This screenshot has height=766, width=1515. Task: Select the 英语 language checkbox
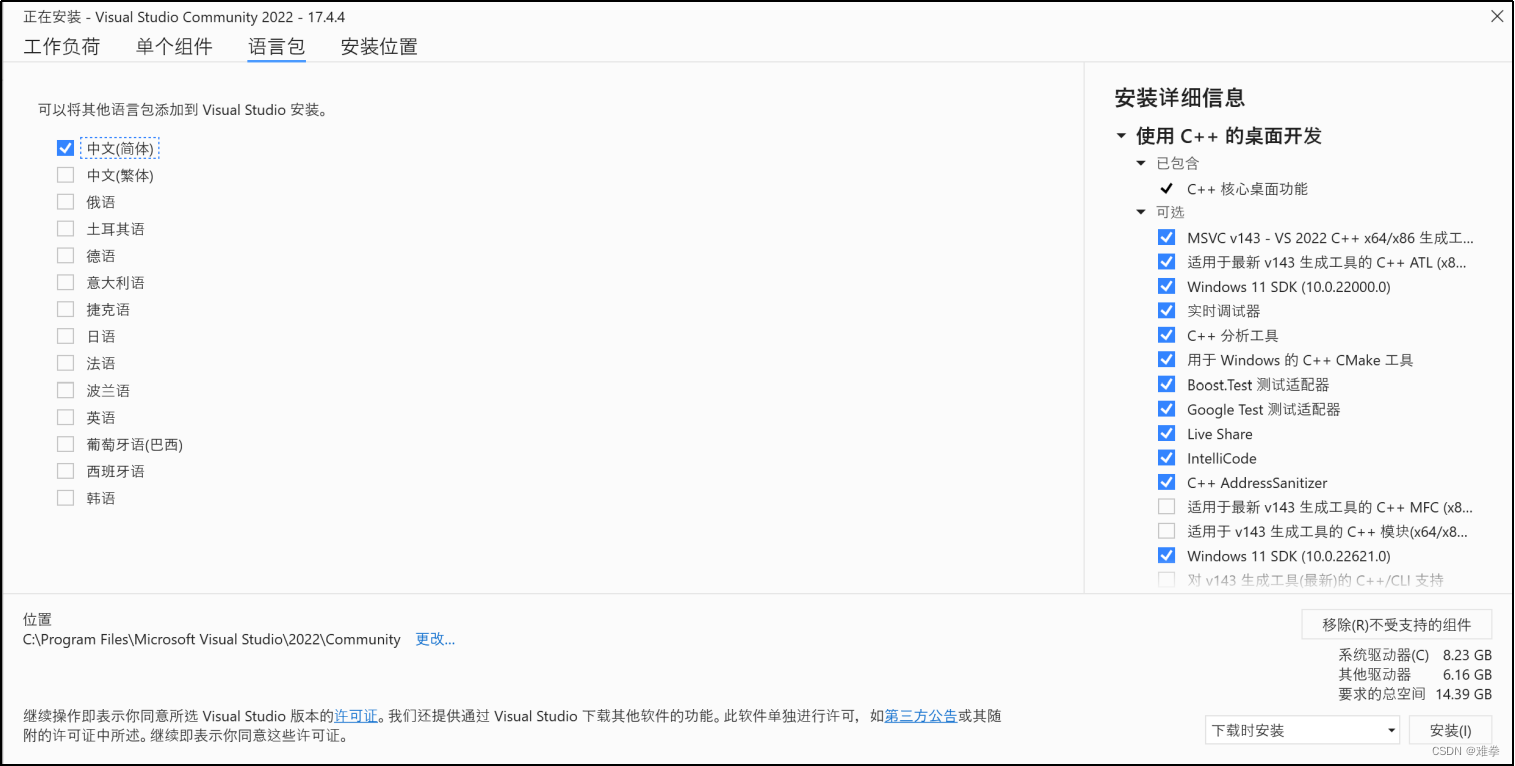click(66, 417)
